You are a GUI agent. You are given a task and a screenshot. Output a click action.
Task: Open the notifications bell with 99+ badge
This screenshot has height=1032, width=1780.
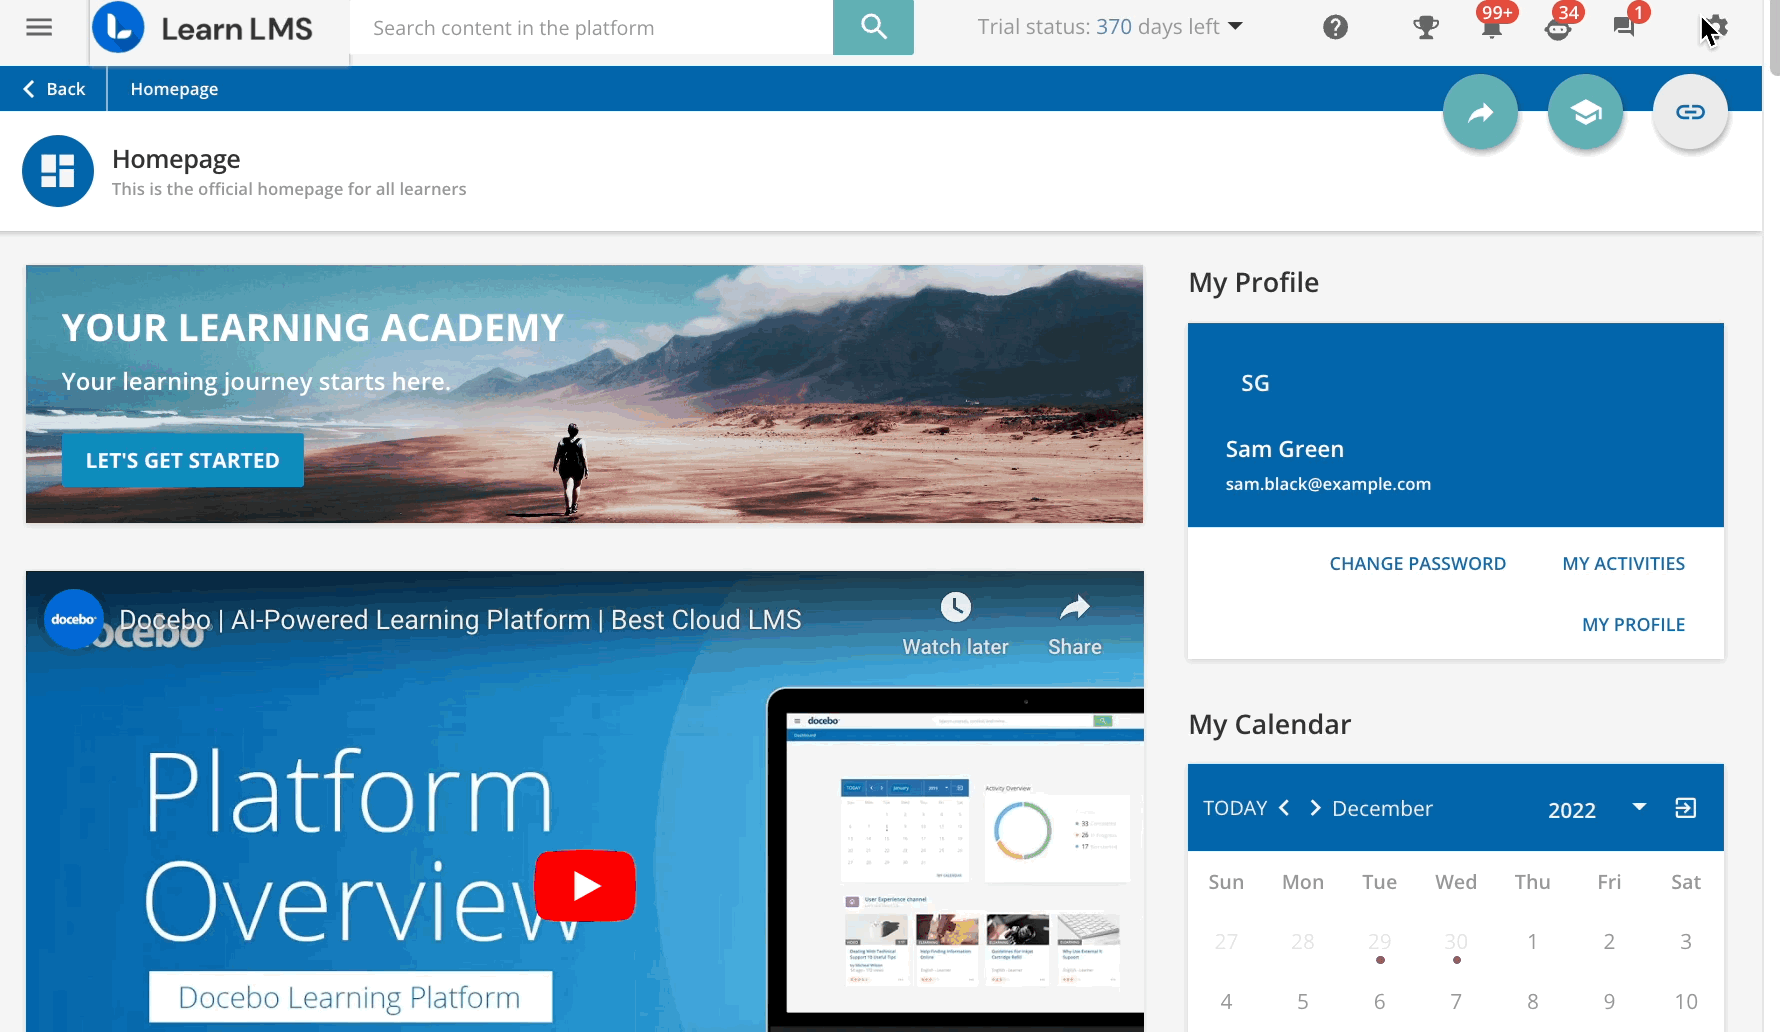(x=1492, y=27)
